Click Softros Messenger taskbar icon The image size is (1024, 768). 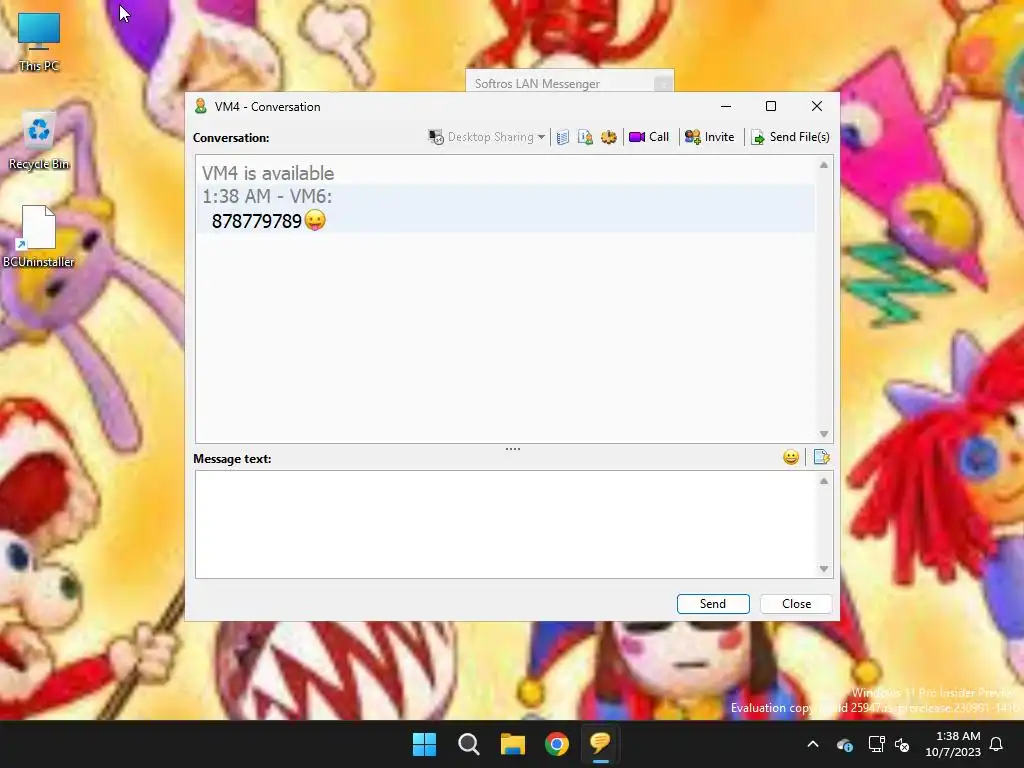point(601,744)
